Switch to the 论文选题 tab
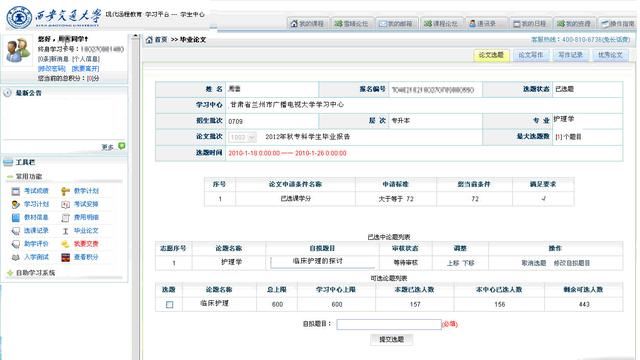Viewport: 640px width, 360px height. coord(491,55)
